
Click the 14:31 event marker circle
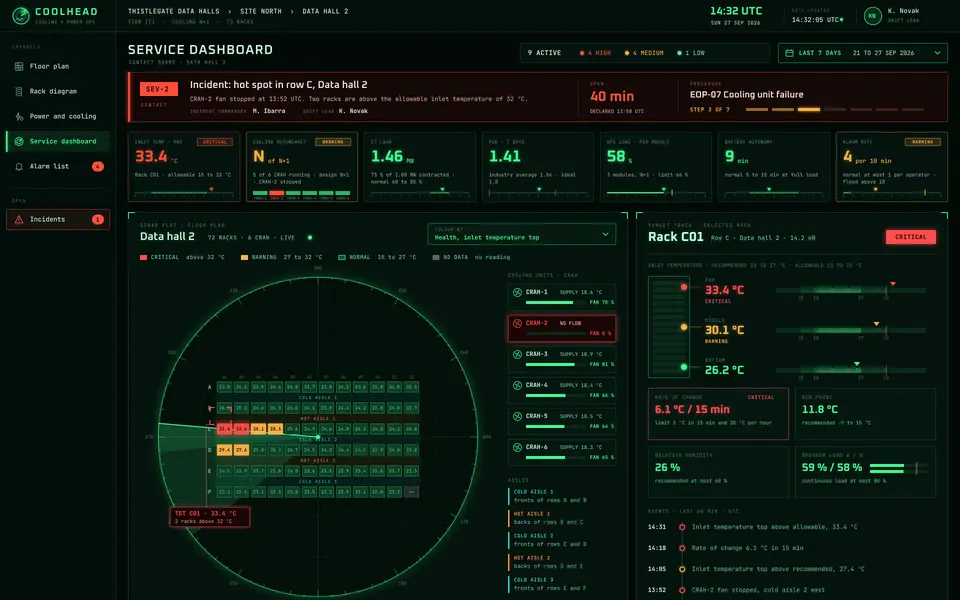(x=682, y=527)
